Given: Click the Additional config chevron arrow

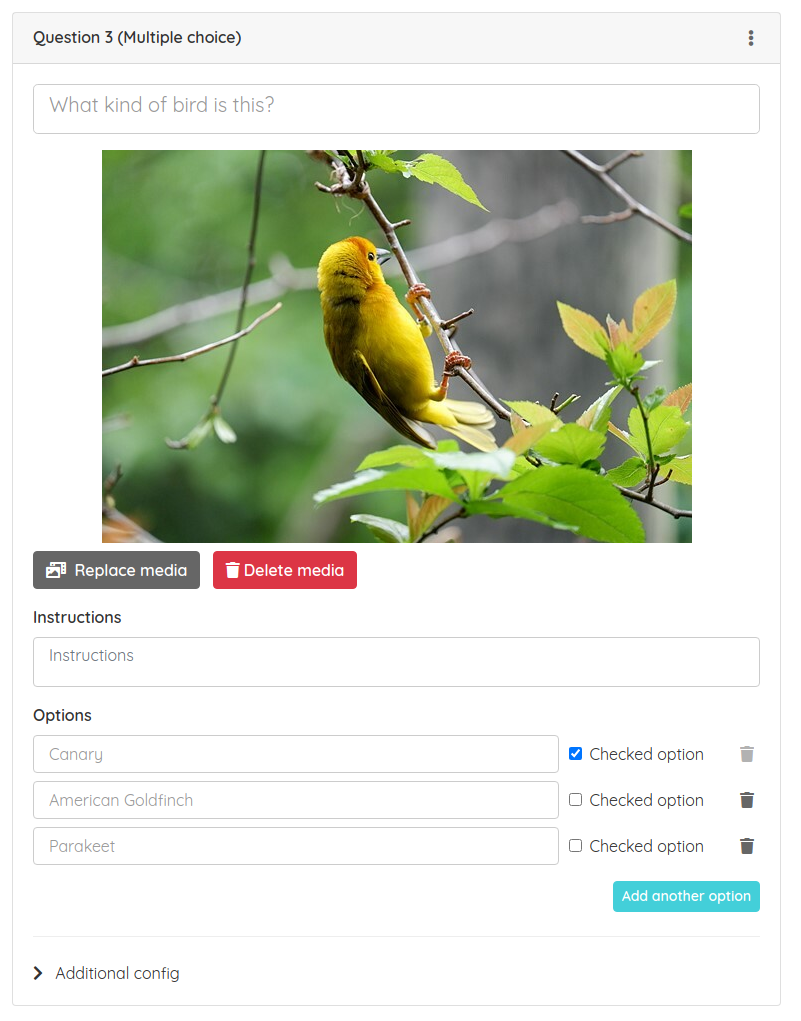Looking at the screenshot, I should point(38,973).
